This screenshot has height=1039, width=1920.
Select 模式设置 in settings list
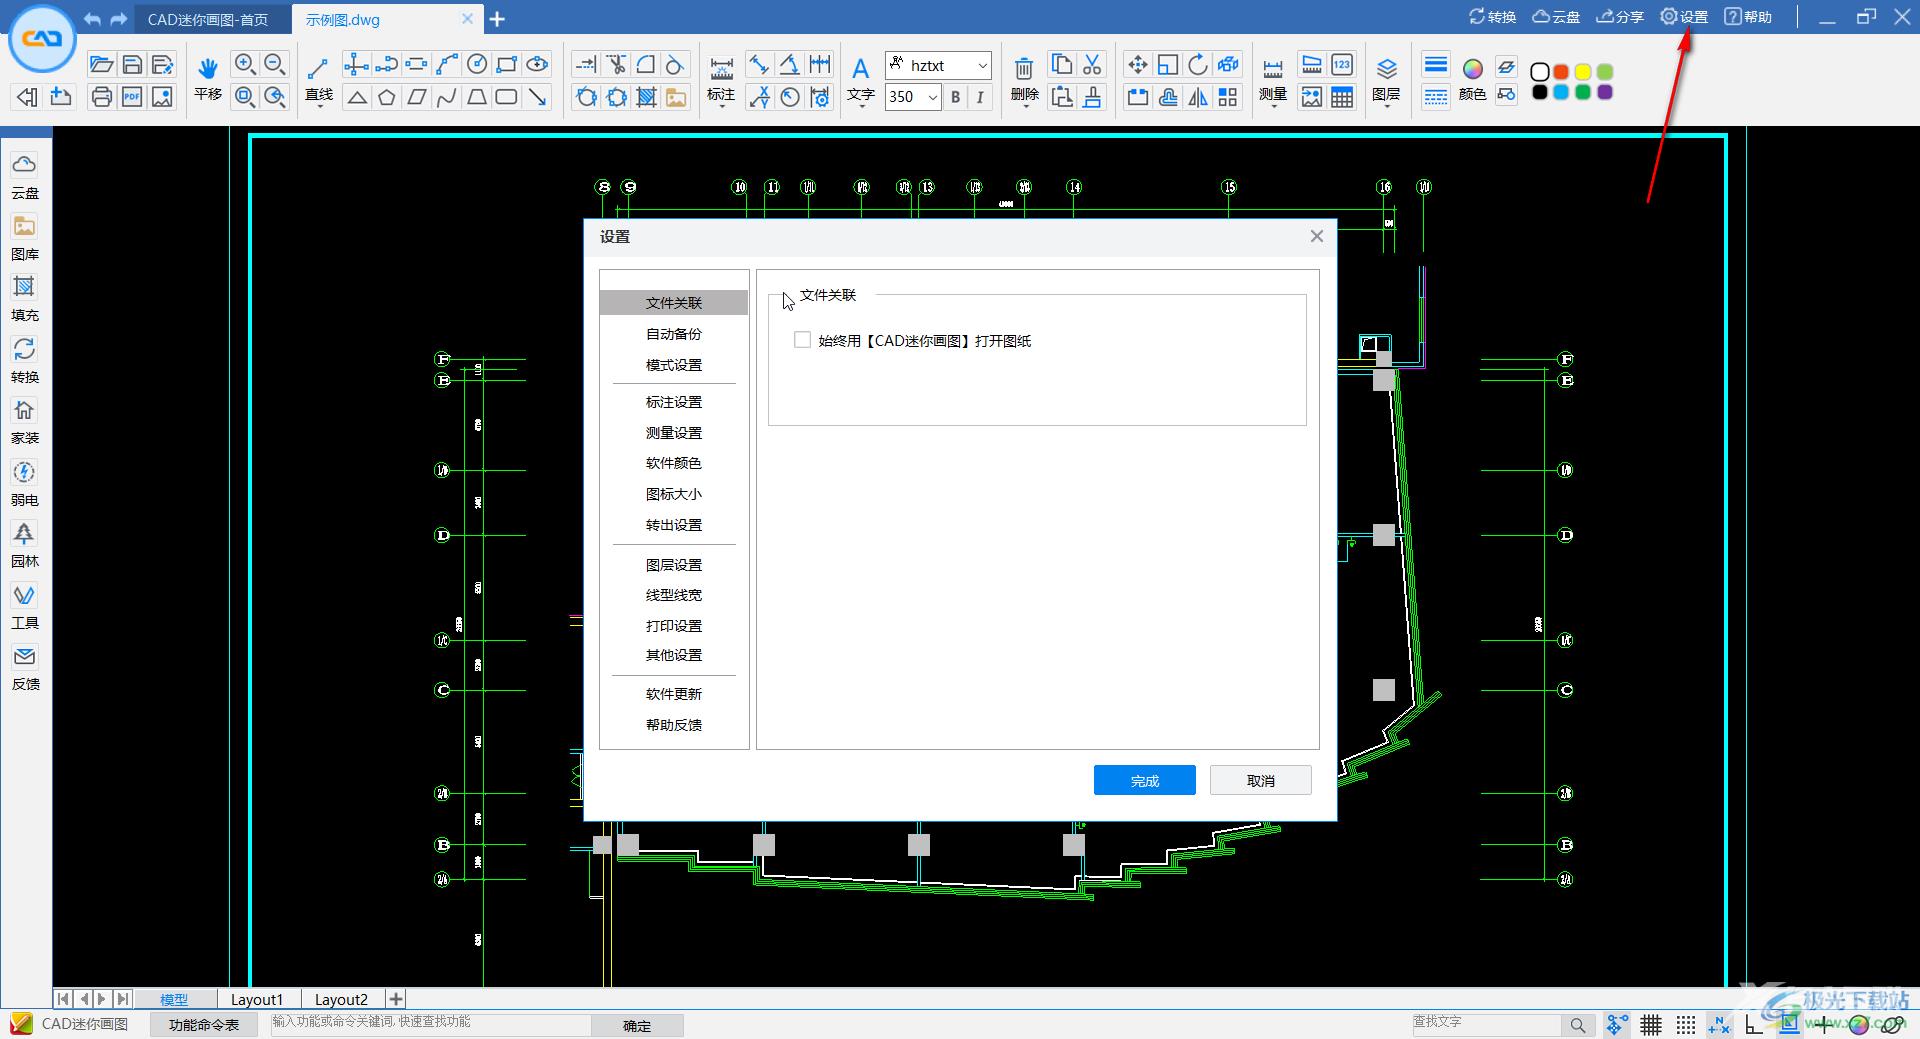coord(674,365)
